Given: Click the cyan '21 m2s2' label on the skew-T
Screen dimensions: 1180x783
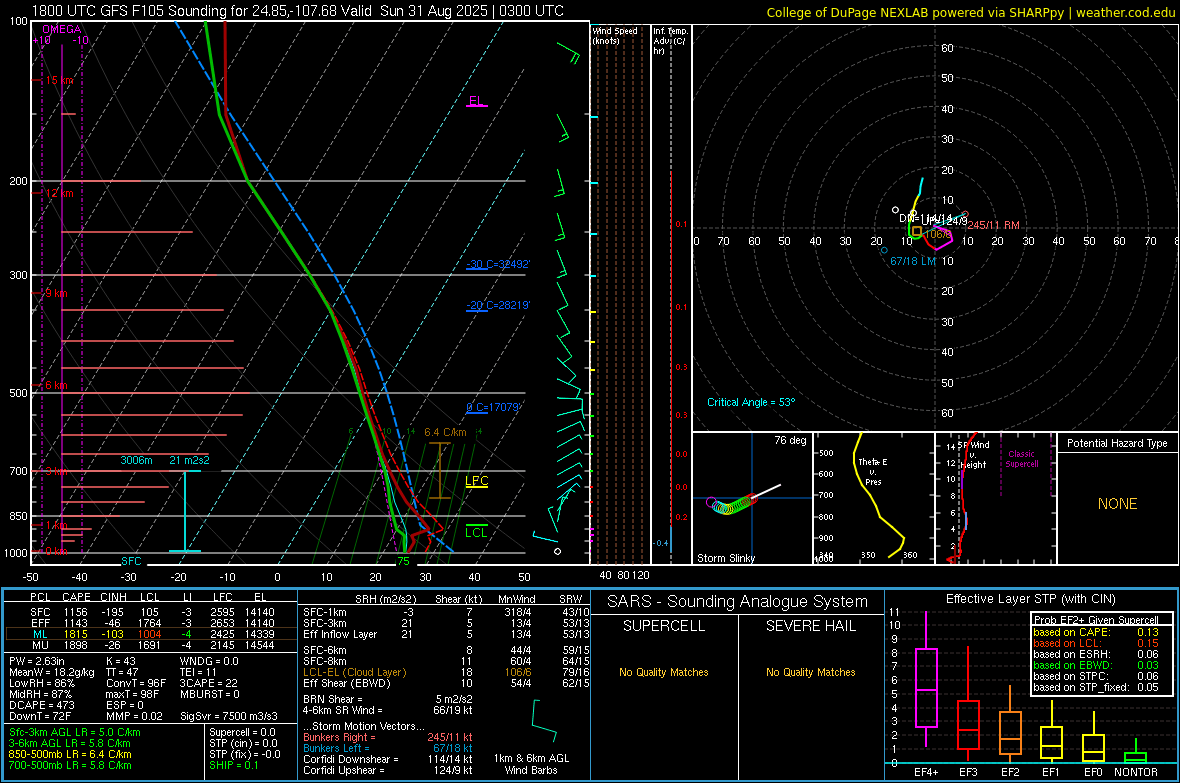Looking at the screenshot, I should tap(189, 460).
